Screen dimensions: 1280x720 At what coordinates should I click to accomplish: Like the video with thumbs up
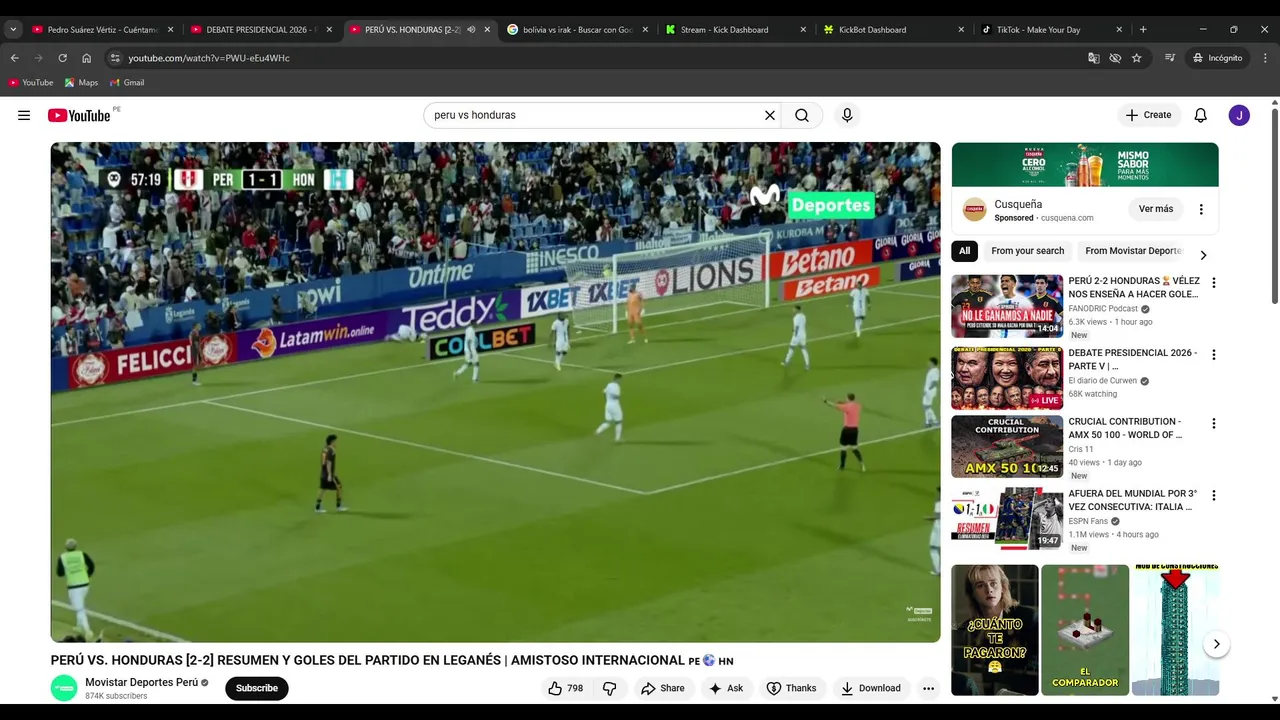click(x=565, y=688)
